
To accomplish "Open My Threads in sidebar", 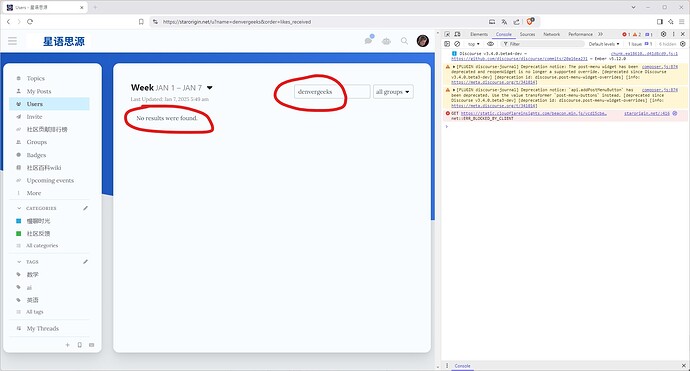I will pos(42,328).
